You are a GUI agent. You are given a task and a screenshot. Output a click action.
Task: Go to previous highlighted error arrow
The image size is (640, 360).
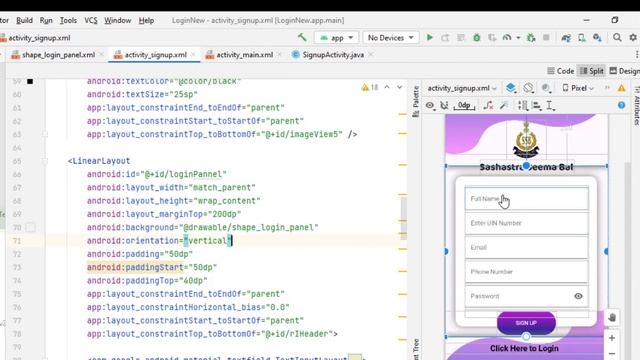pyautogui.click(x=387, y=87)
